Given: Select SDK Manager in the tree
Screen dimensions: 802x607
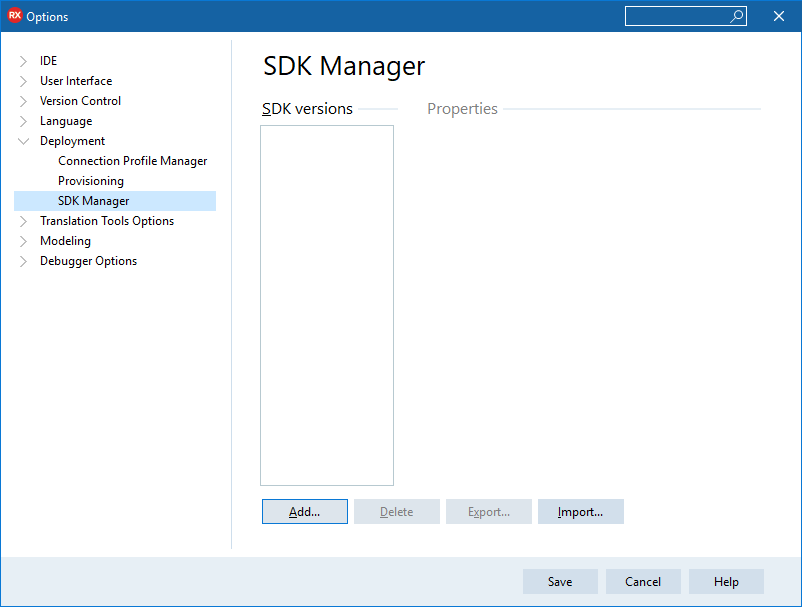Looking at the screenshot, I should (x=93, y=201).
